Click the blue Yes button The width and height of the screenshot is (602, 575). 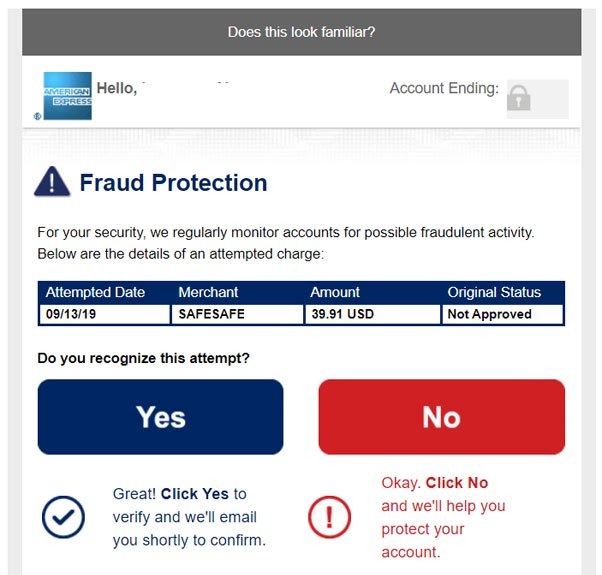pyautogui.click(x=160, y=417)
